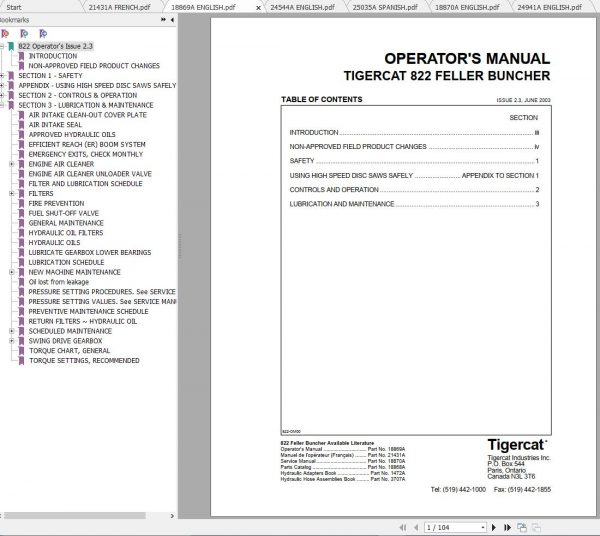Go to the first page

coord(403,528)
